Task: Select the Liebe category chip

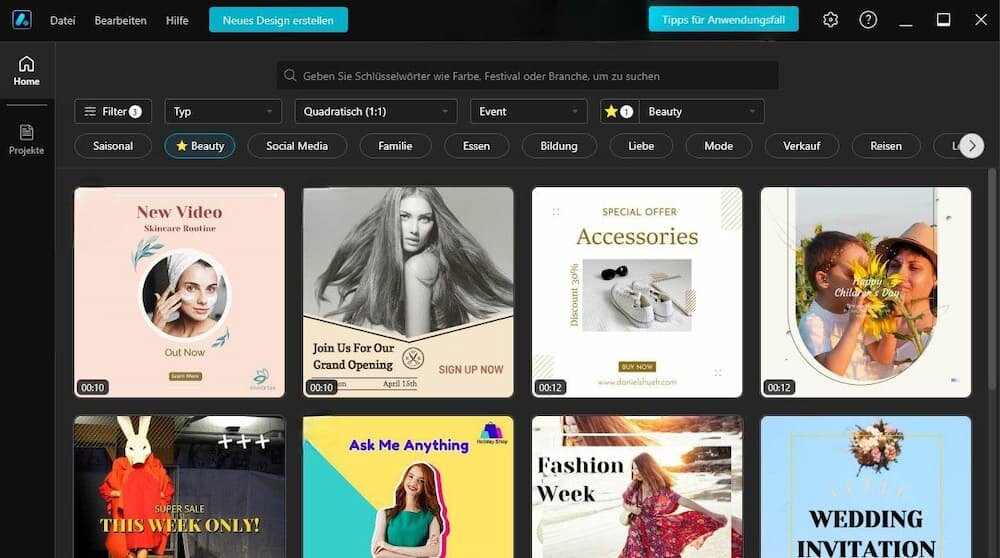Action: click(641, 146)
